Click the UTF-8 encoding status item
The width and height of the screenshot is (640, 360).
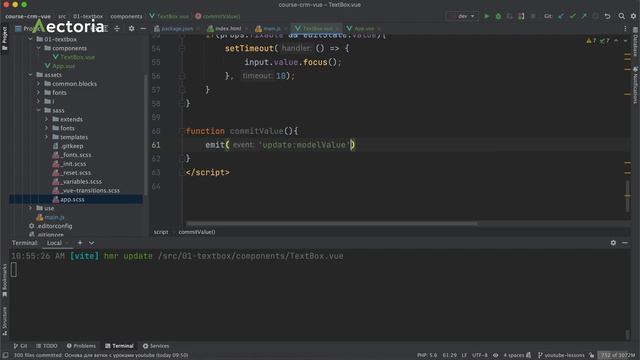[480, 356]
